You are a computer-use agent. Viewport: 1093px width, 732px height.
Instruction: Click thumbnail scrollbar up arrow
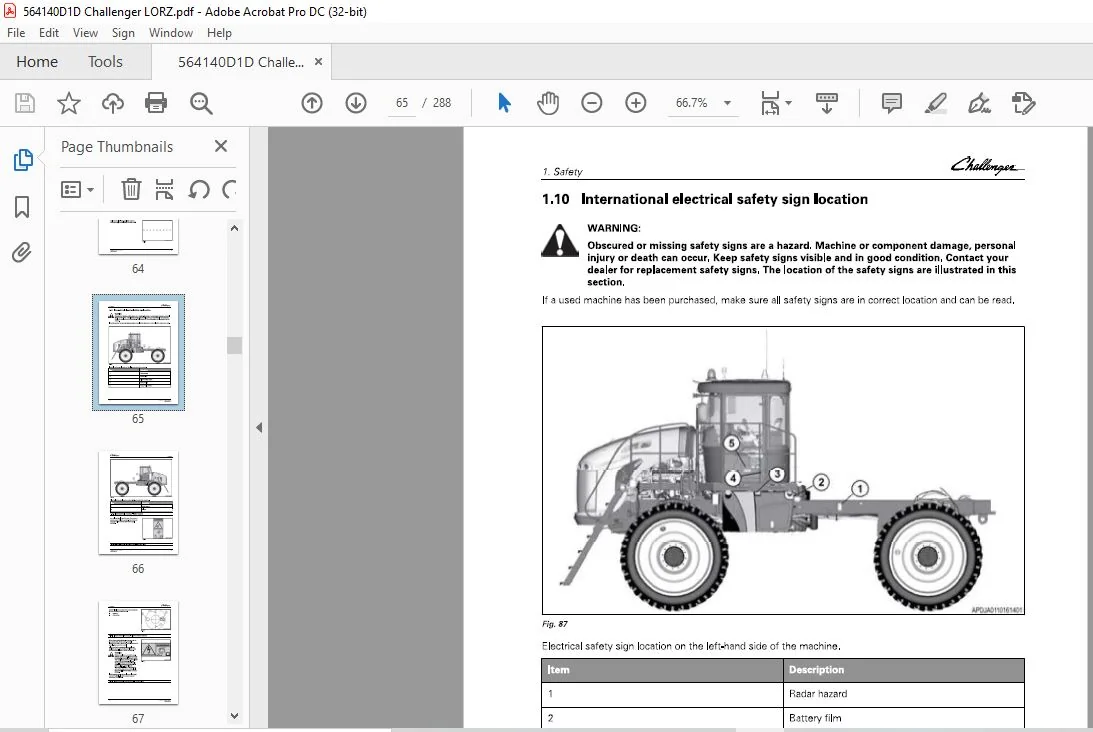point(234,228)
